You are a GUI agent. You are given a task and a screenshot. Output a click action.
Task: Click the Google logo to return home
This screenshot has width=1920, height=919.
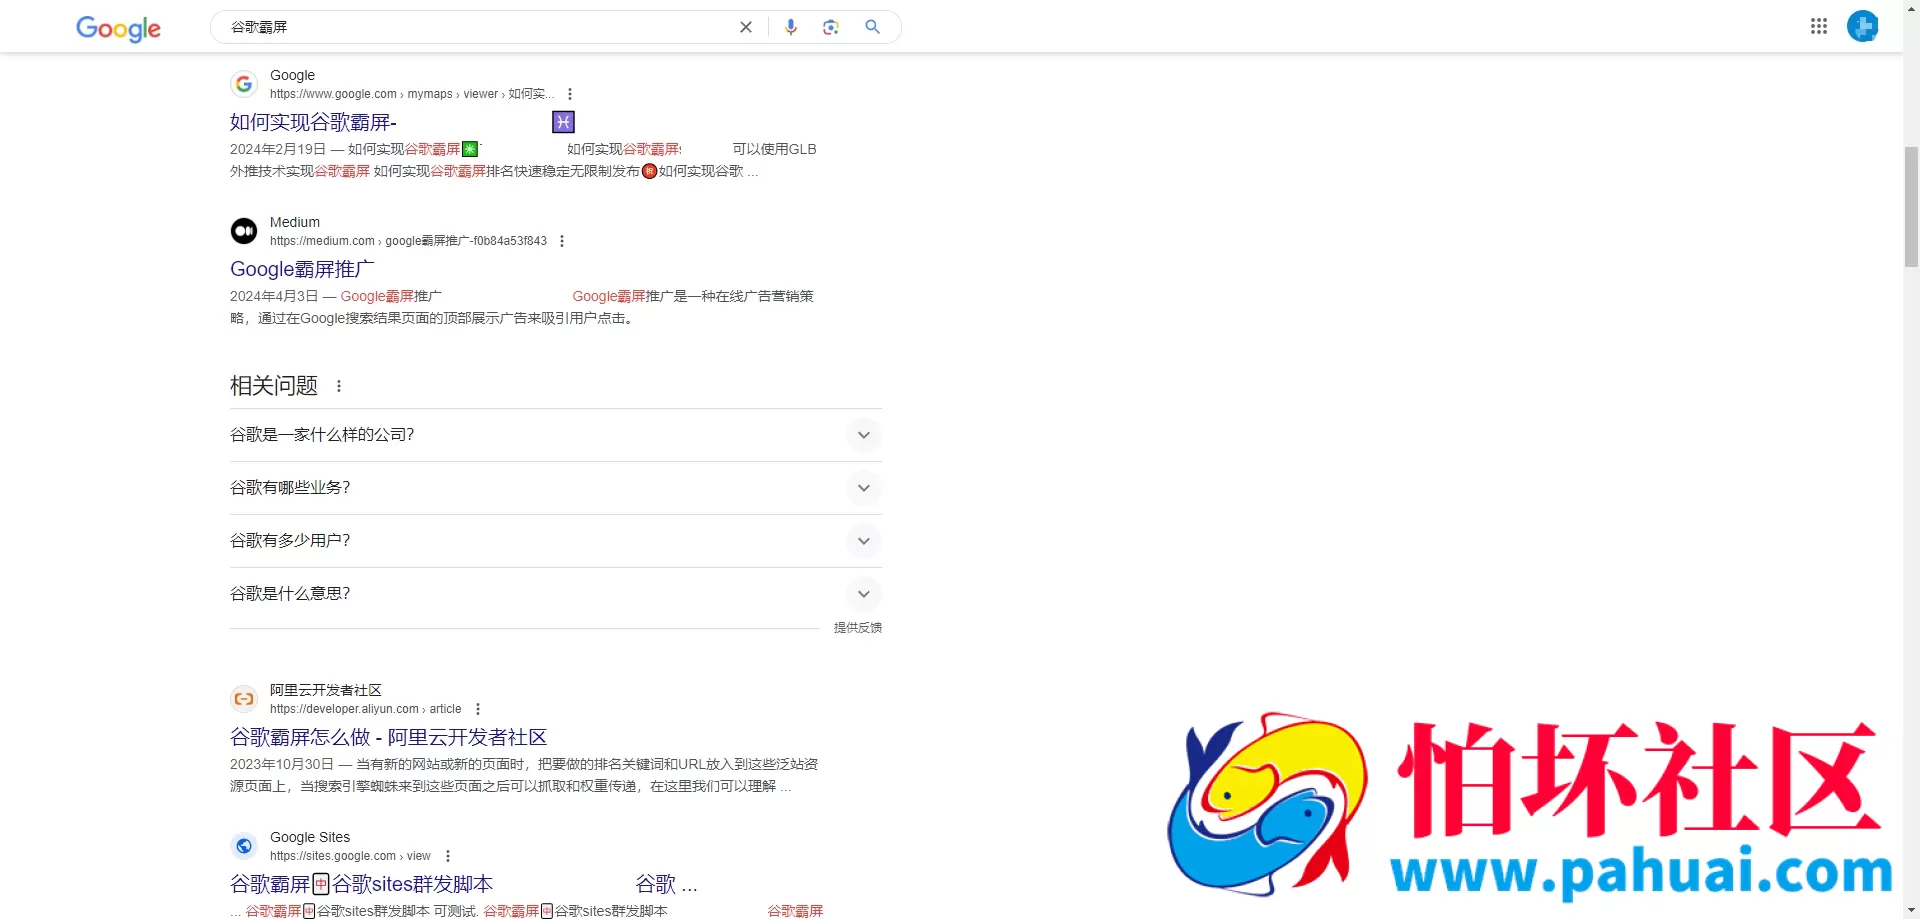(118, 29)
